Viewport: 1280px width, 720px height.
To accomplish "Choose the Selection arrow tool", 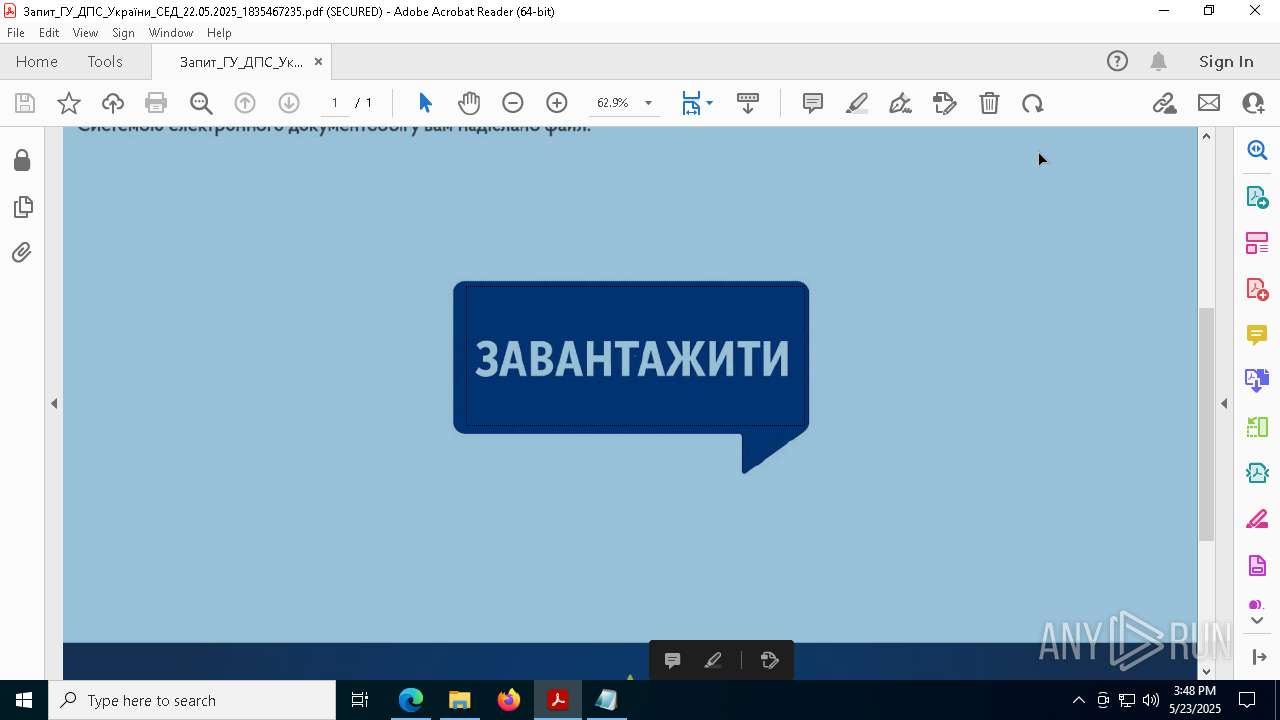I will (x=425, y=103).
